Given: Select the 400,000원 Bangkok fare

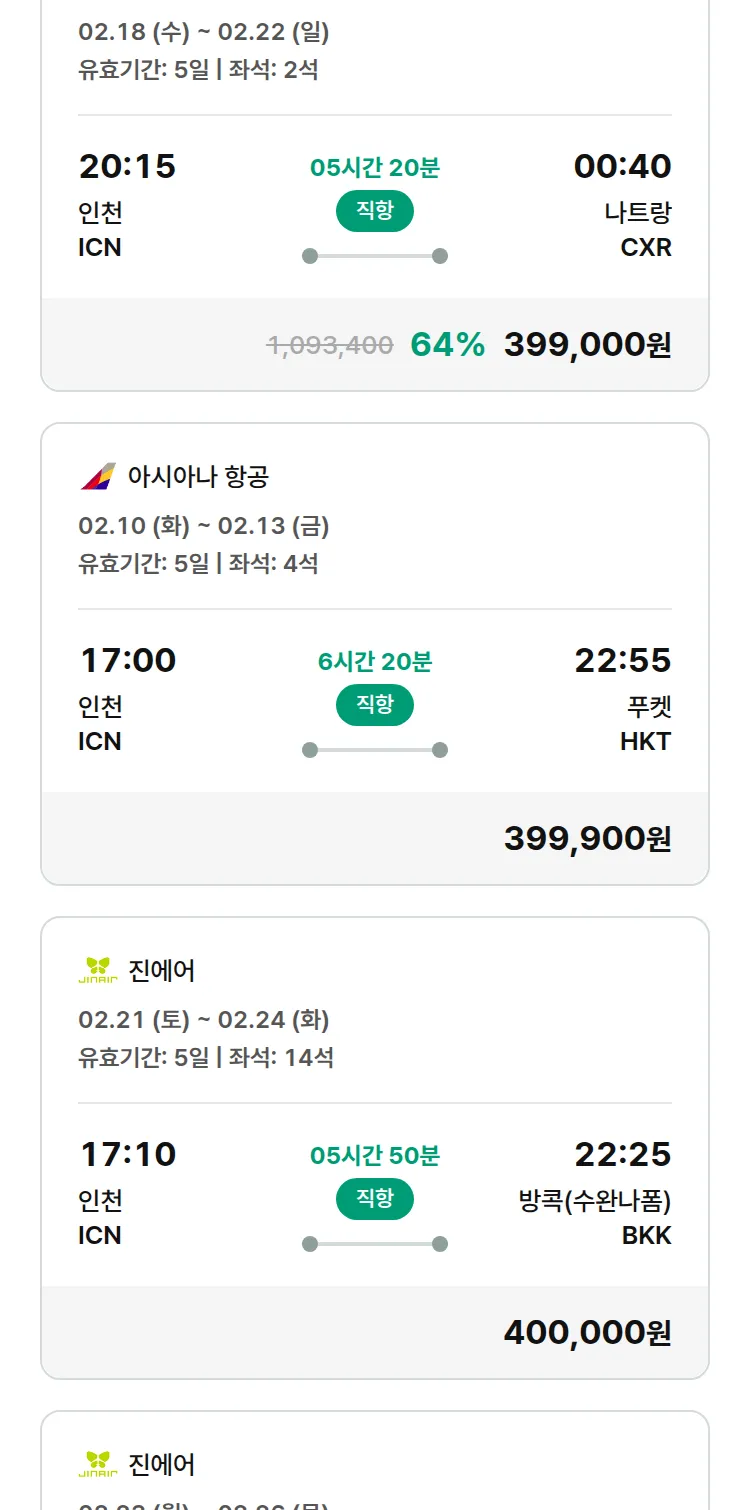Looking at the screenshot, I should tap(587, 1333).
